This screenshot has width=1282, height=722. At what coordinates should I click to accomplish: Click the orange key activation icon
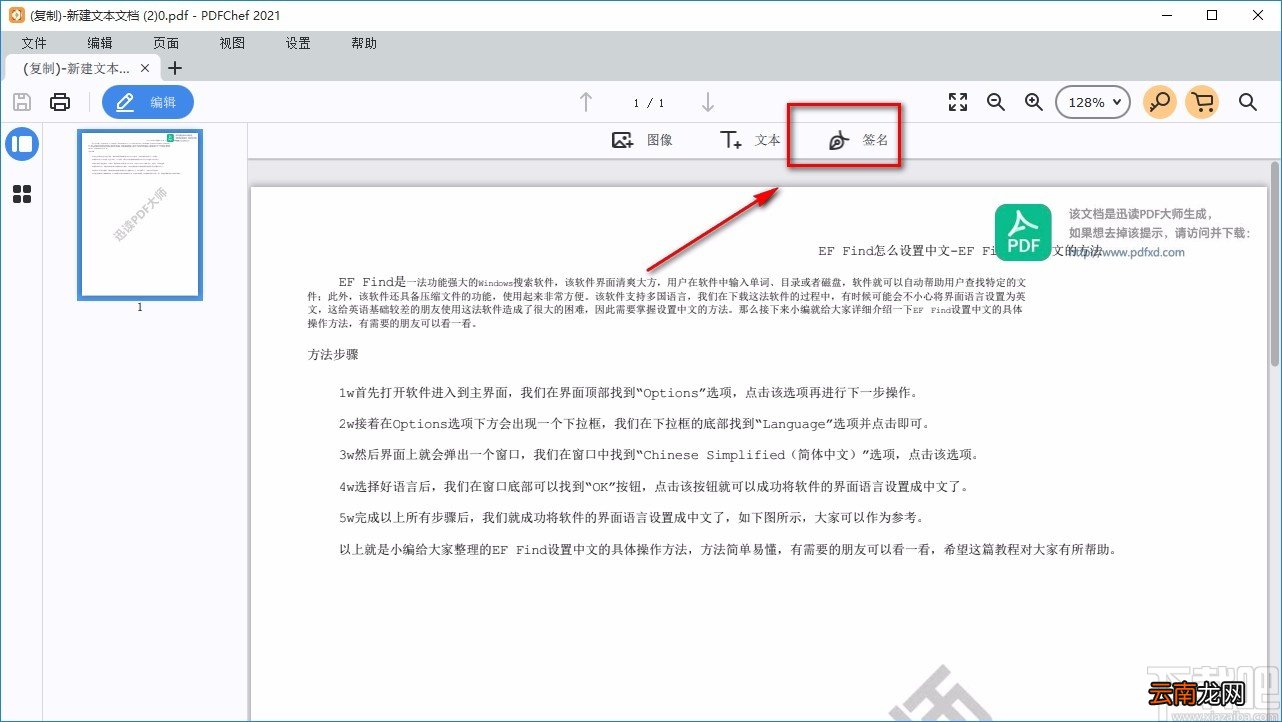click(1160, 102)
